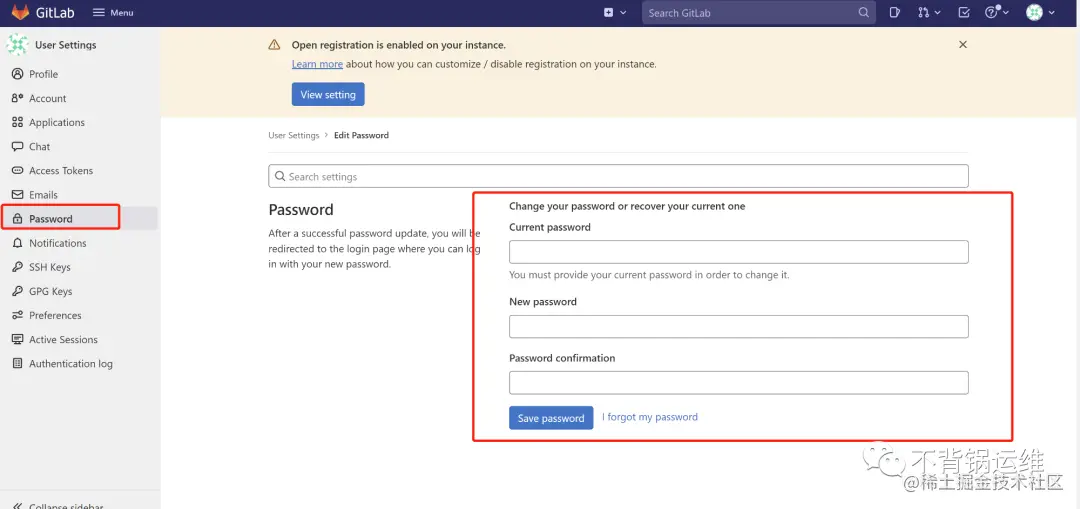This screenshot has width=1080, height=509.
Task: Open the issues icon in top bar
Action: (894, 12)
